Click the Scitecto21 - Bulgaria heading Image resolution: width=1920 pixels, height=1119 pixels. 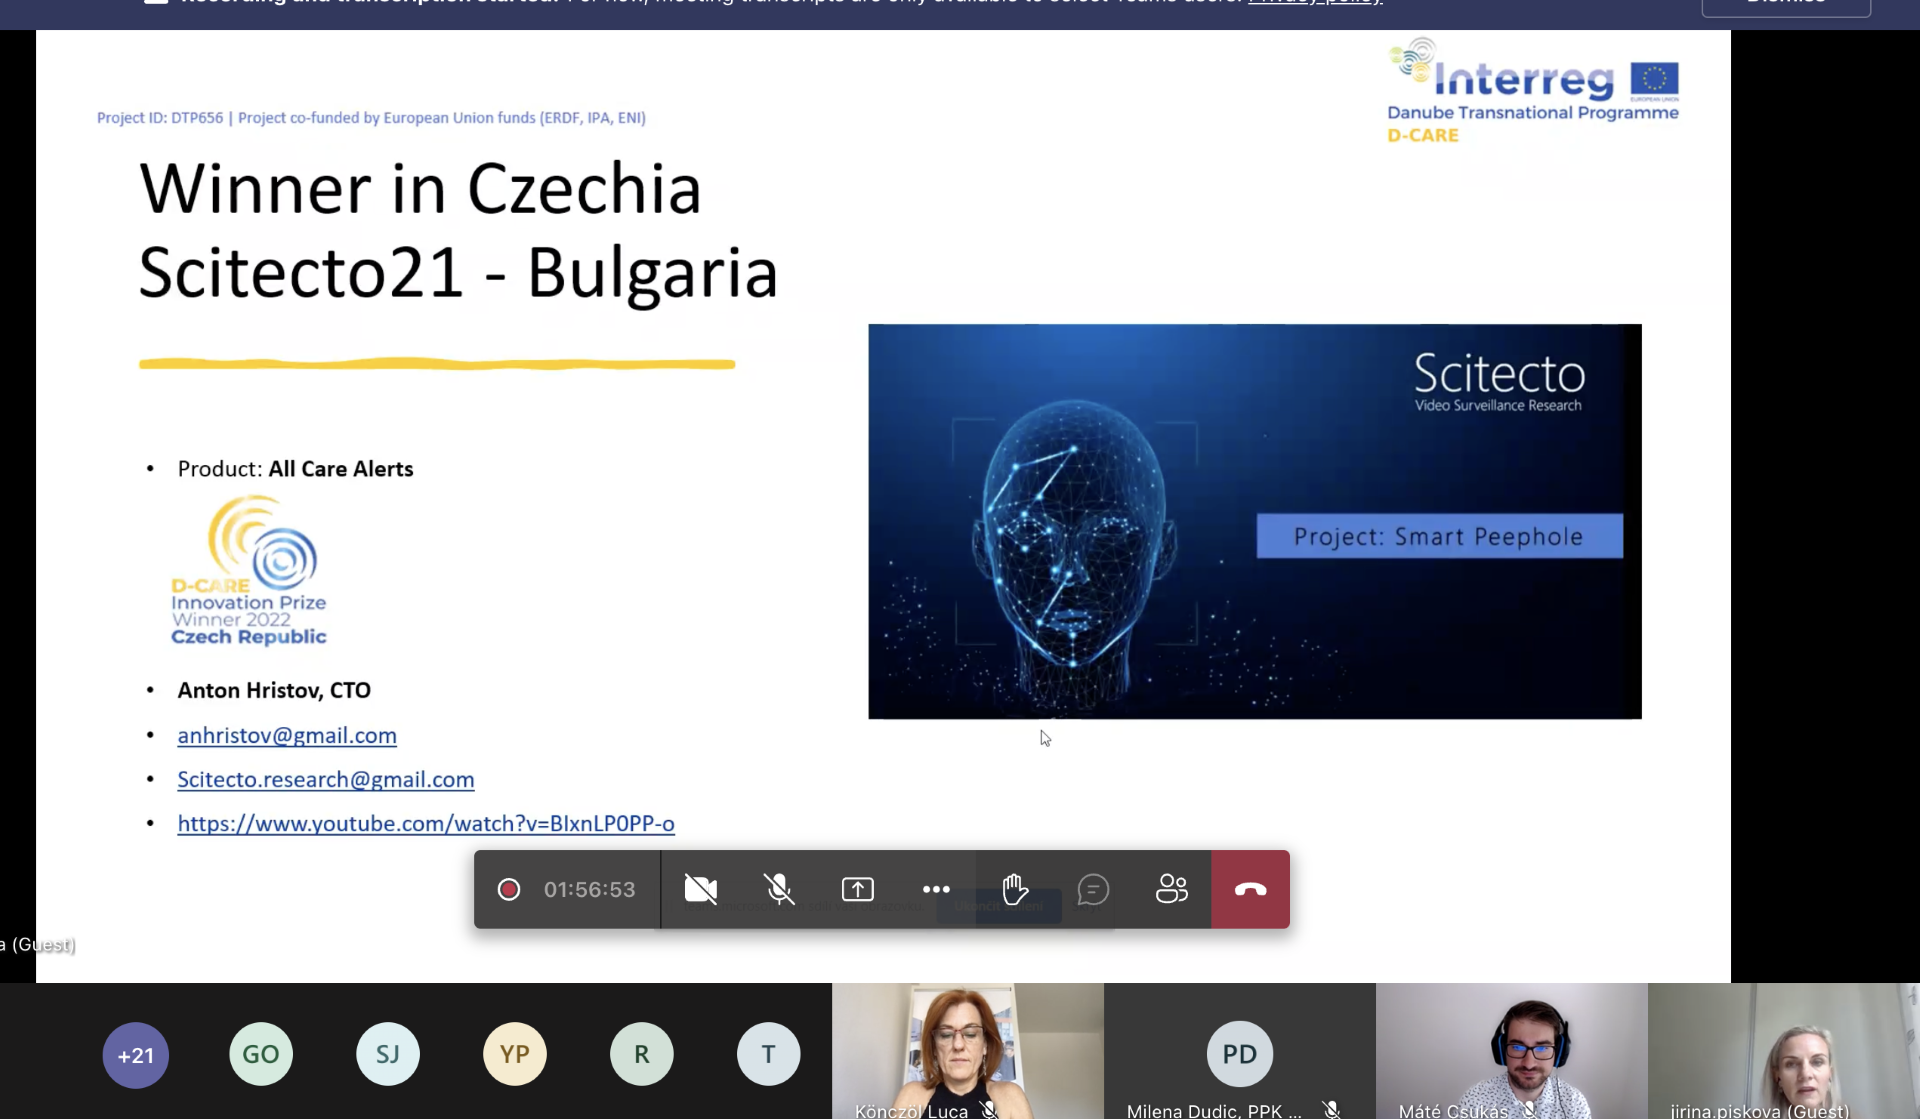click(458, 272)
